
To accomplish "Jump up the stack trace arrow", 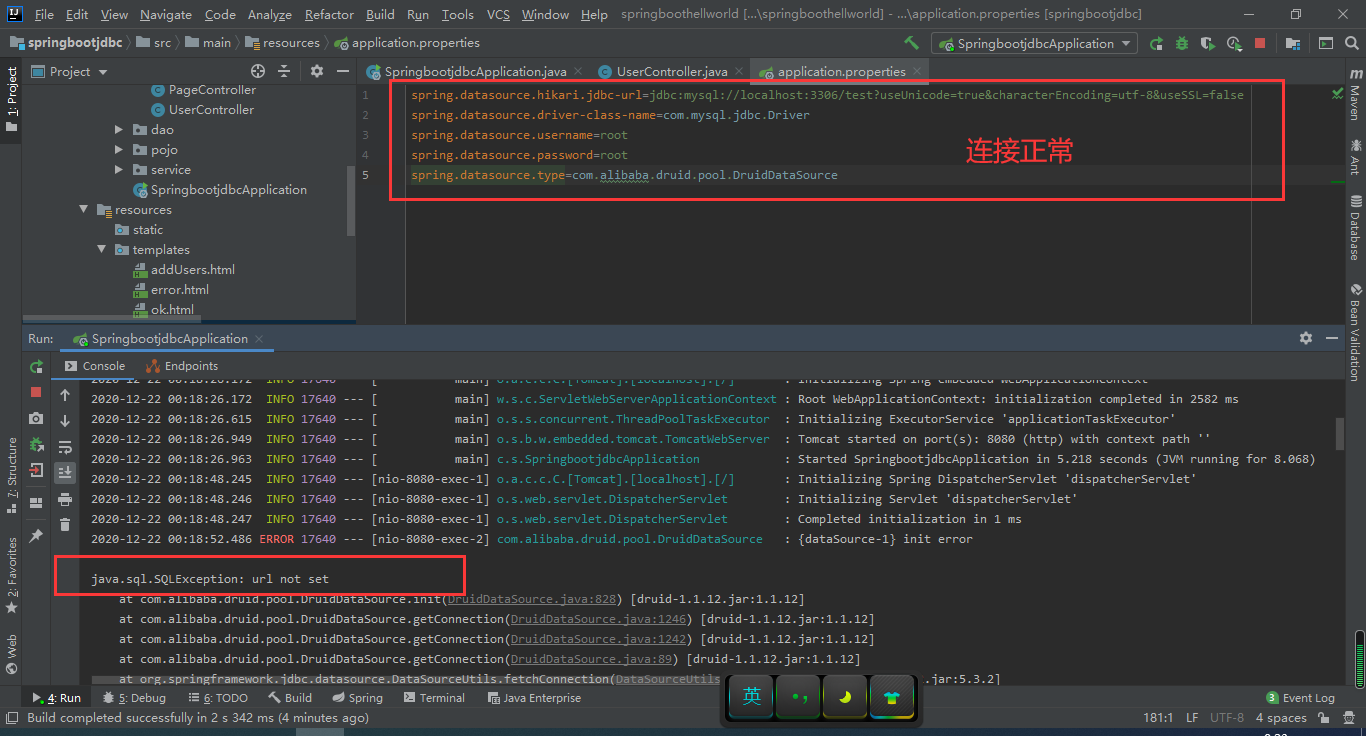I will point(65,395).
